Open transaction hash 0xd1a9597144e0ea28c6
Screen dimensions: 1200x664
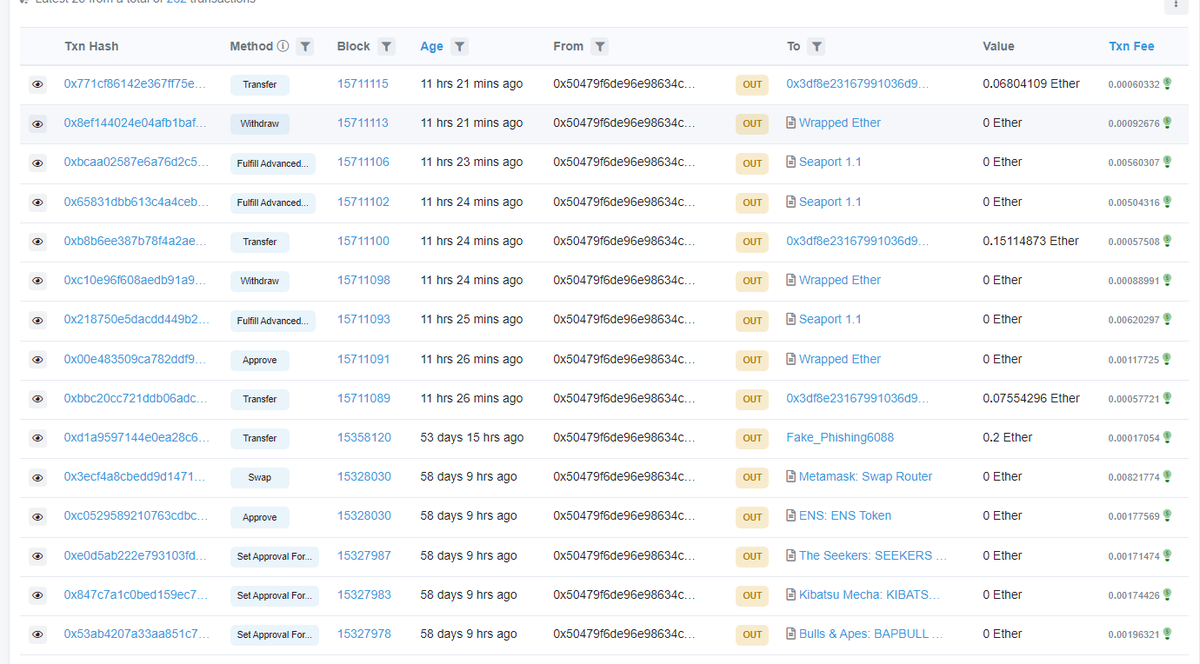click(x=137, y=437)
